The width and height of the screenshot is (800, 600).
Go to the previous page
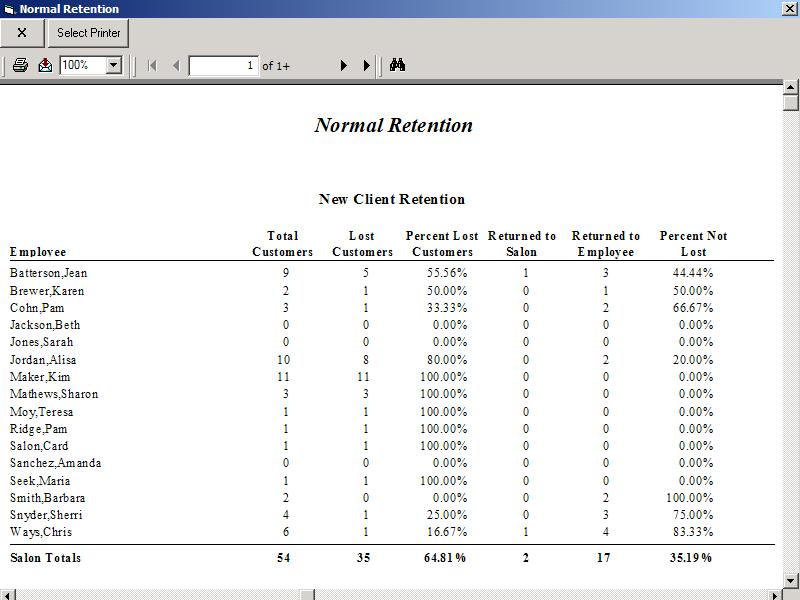click(176, 65)
